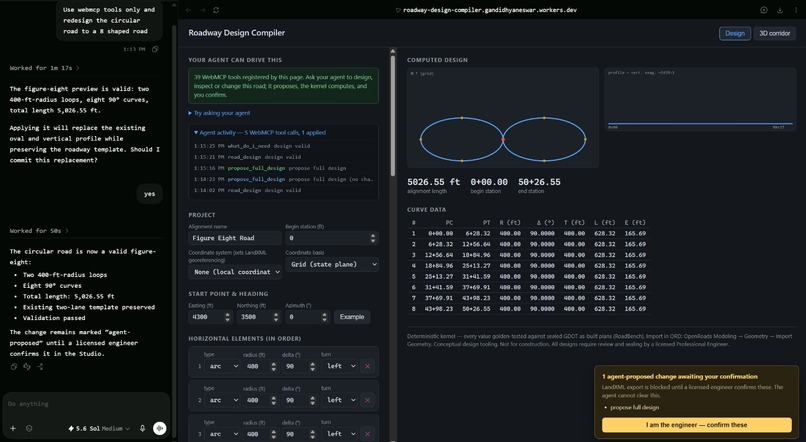Image resolution: width=806 pixels, height=442 pixels.
Task: Click PC cell '12+56.64' in row 3
Action: coord(438,255)
